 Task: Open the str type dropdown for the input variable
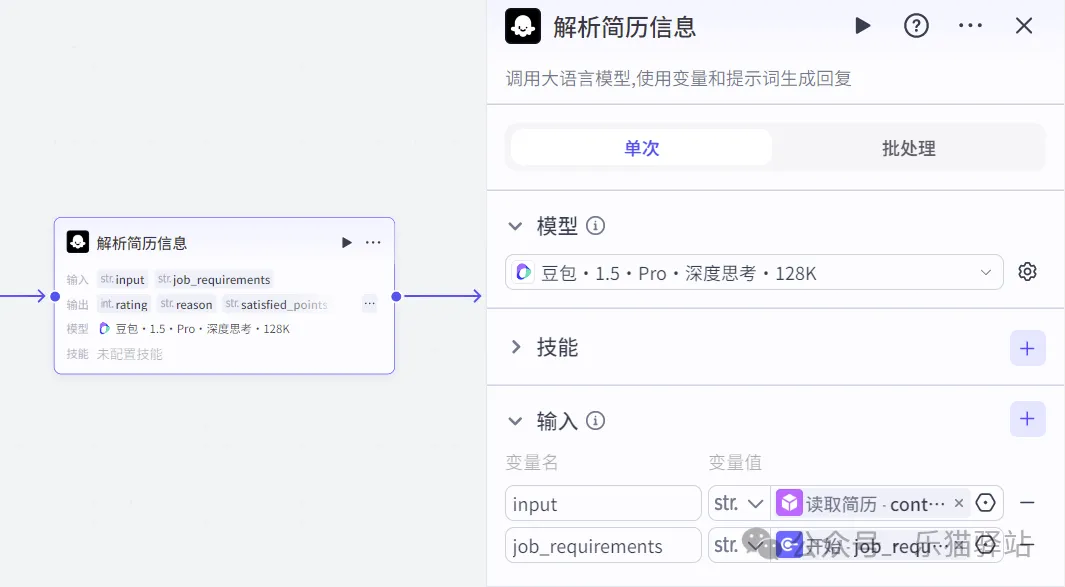pyautogui.click(x=739, y=504)
